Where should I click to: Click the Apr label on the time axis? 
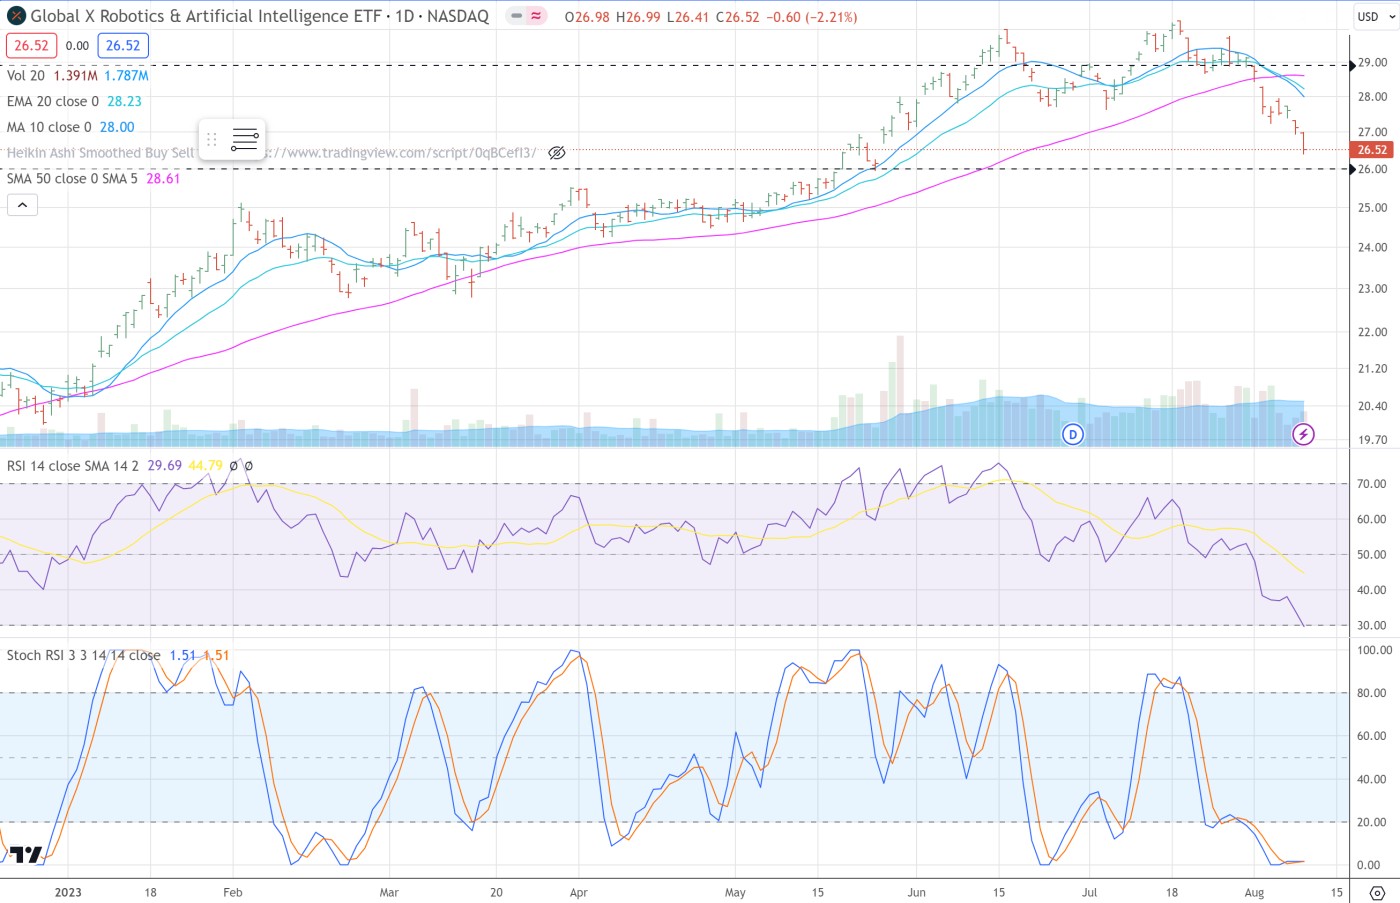tap(578, 893)
